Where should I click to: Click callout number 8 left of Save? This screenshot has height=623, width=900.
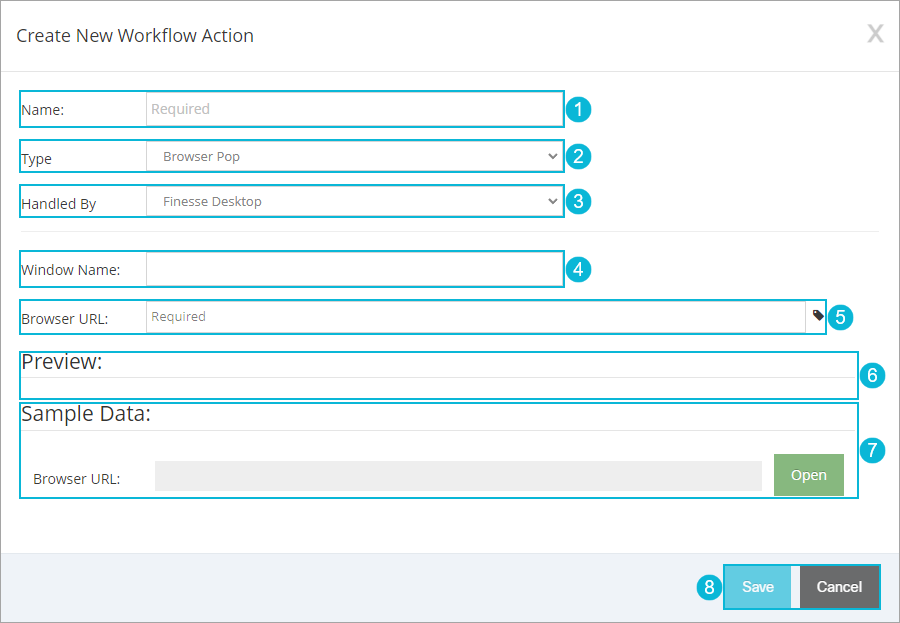point(709,587)
